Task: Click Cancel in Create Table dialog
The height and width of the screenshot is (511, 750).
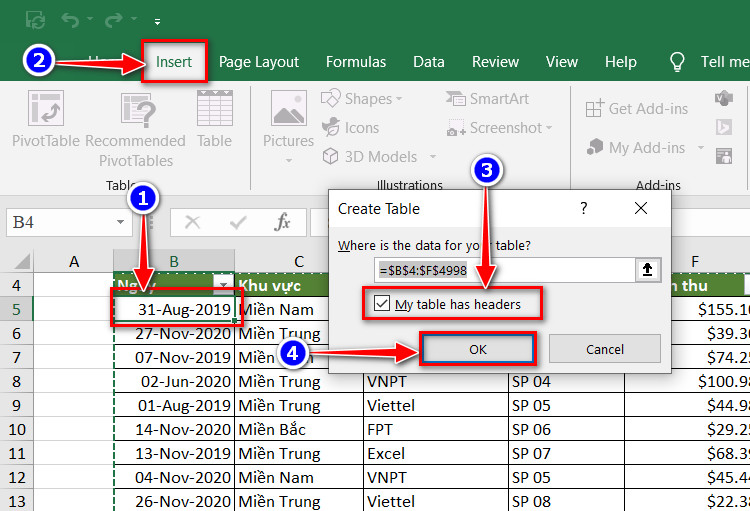Action: (605, 349)
